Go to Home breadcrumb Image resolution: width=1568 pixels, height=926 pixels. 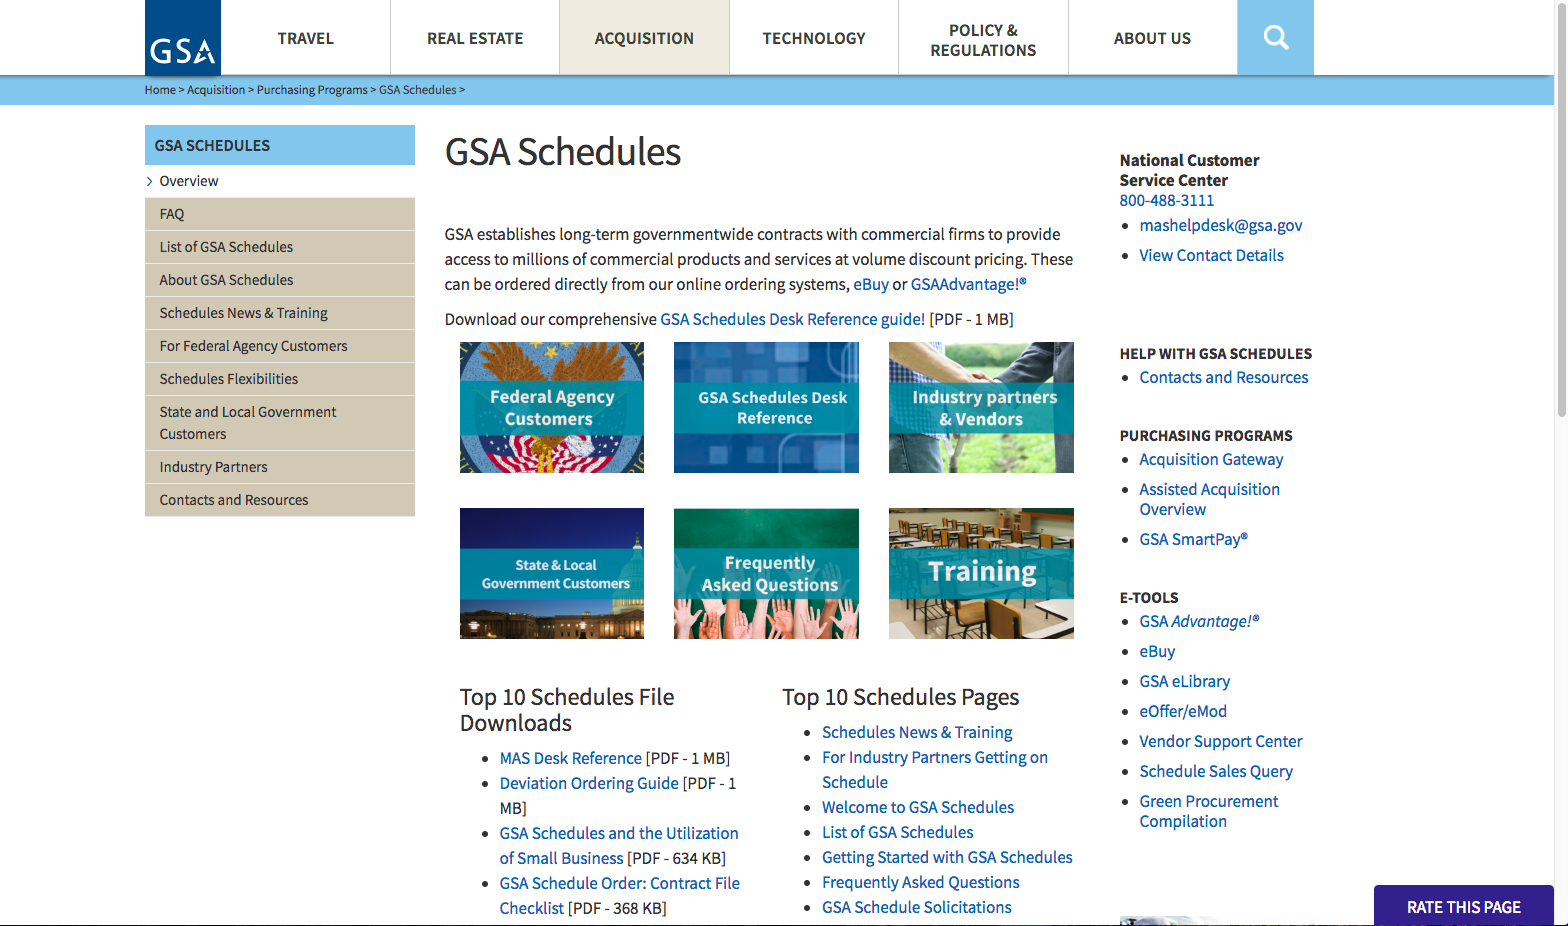click(x=160, y=90)
